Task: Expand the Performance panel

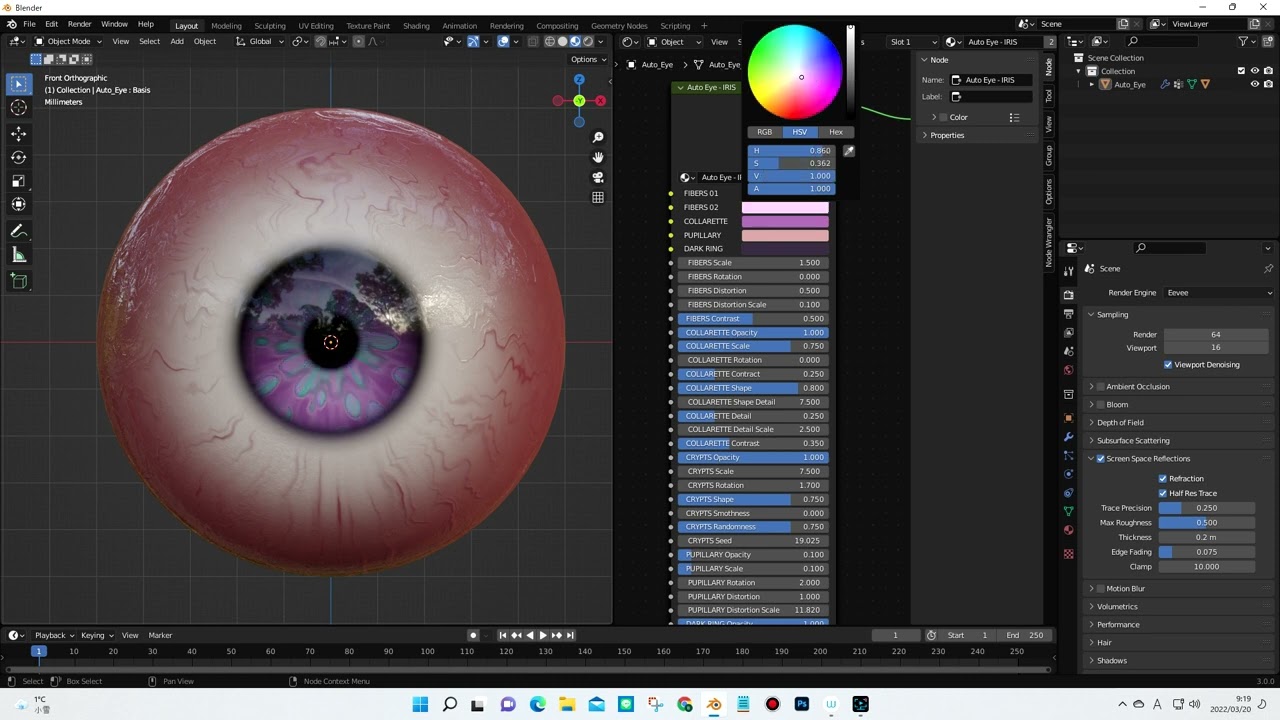Action: coord(1118,625)
